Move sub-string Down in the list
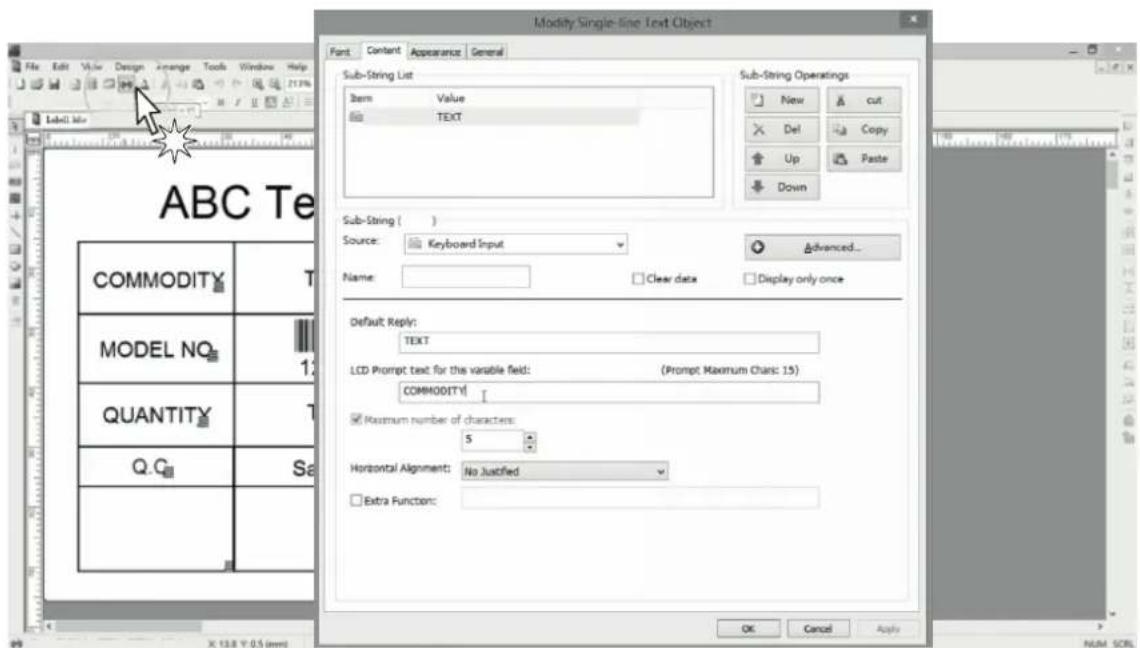This screenshot has width=1140, height=648. click(x=782, y=187)
